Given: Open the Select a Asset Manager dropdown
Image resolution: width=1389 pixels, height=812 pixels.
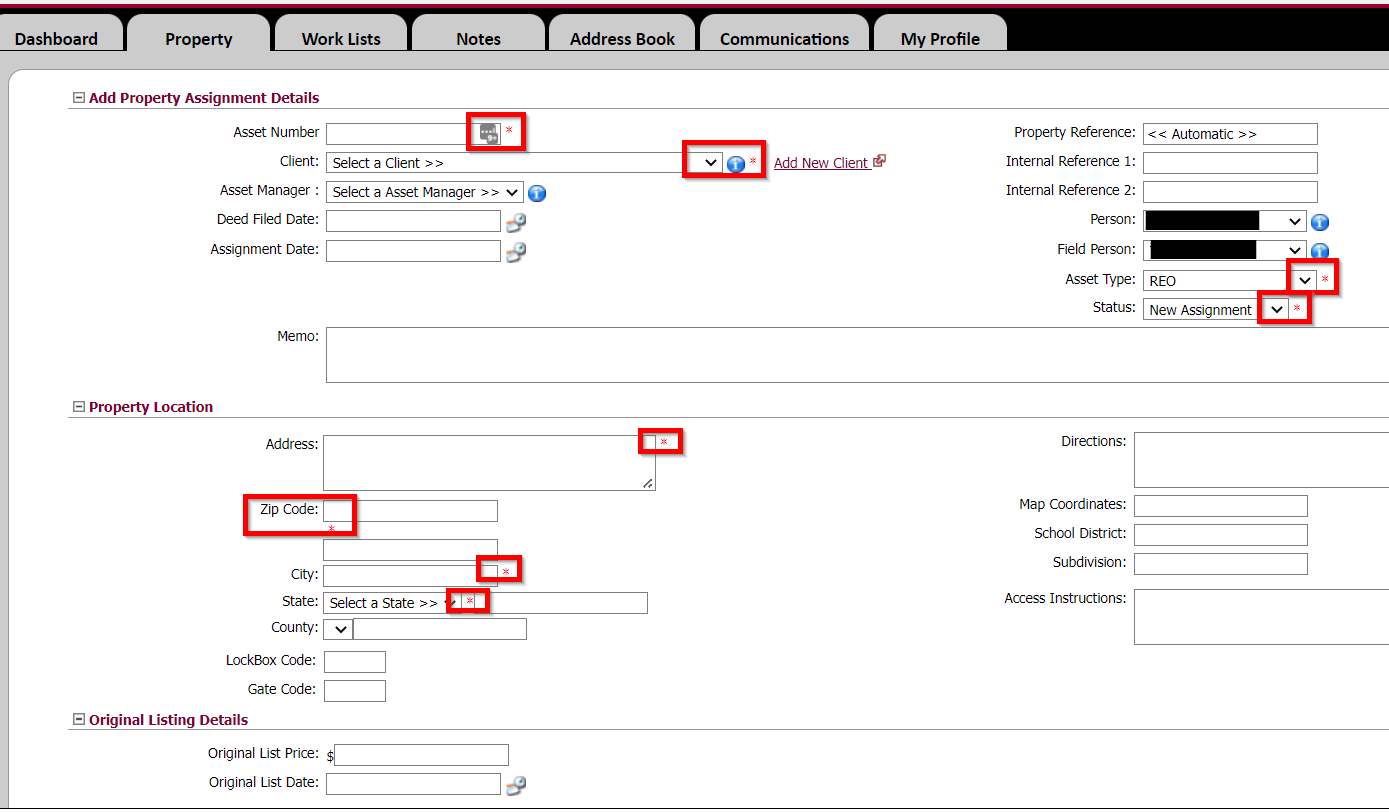Looking at the screenshot, I should 425,192.
